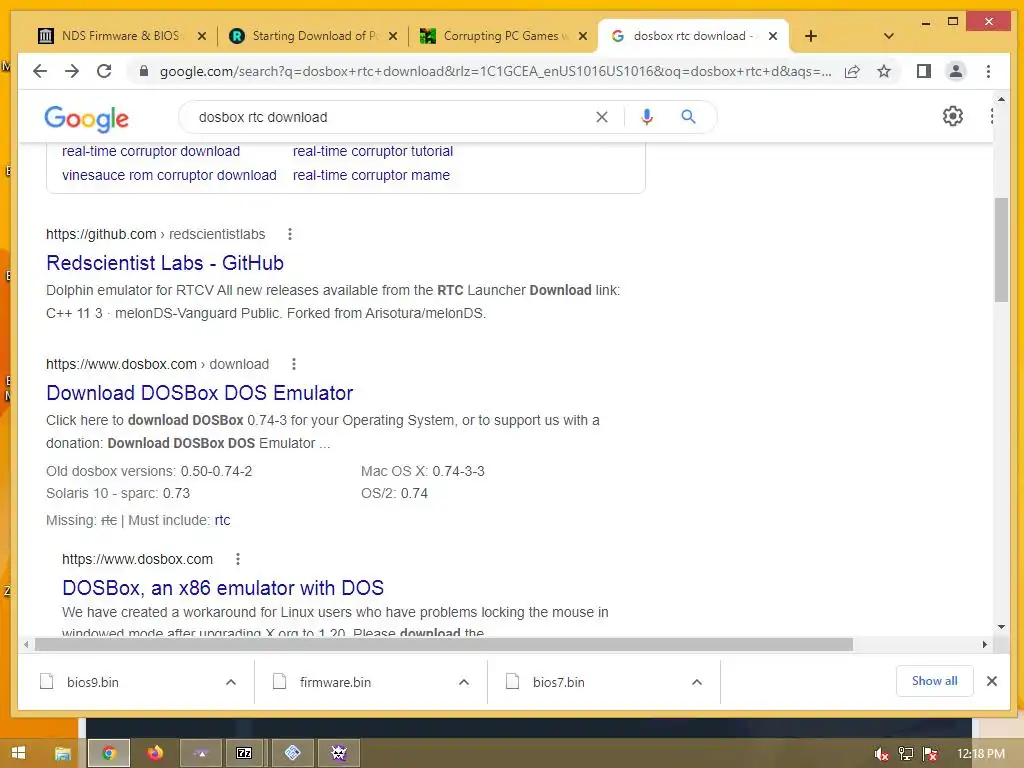Open Action Center flag tray icon

click(930, 754)
